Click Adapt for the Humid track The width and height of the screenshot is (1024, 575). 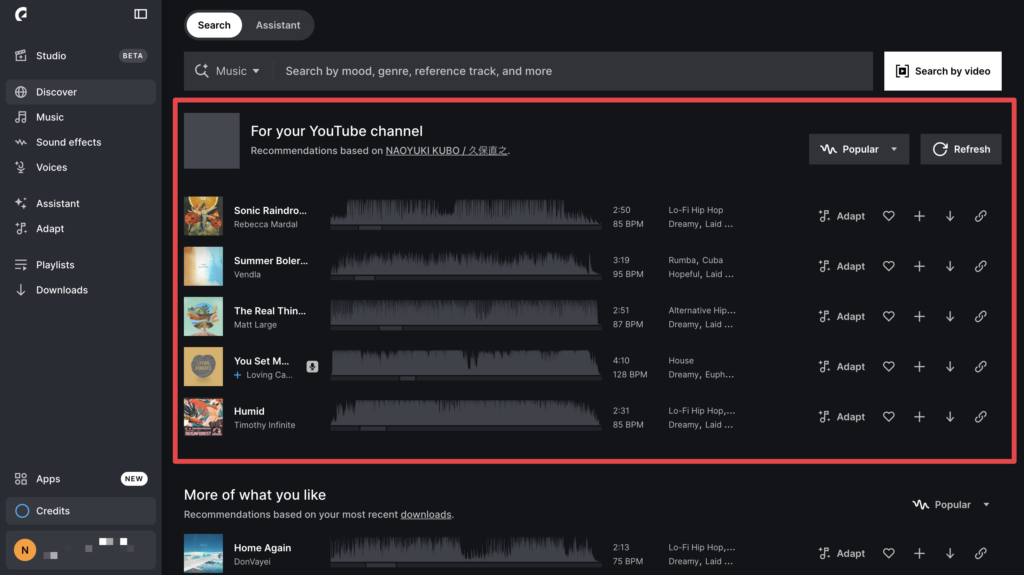point(841,417)
